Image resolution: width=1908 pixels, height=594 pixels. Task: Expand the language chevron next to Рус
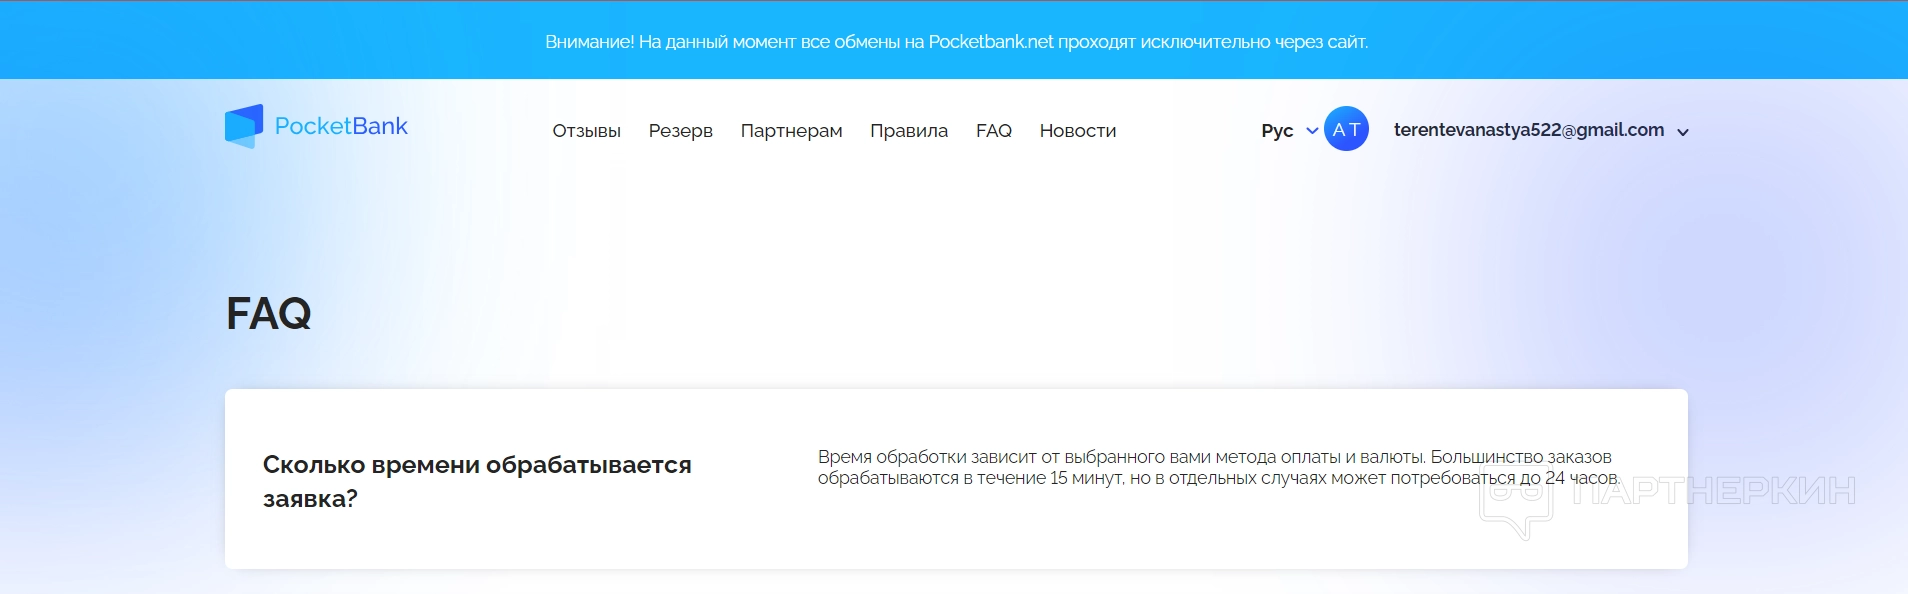coord(1312,131)
